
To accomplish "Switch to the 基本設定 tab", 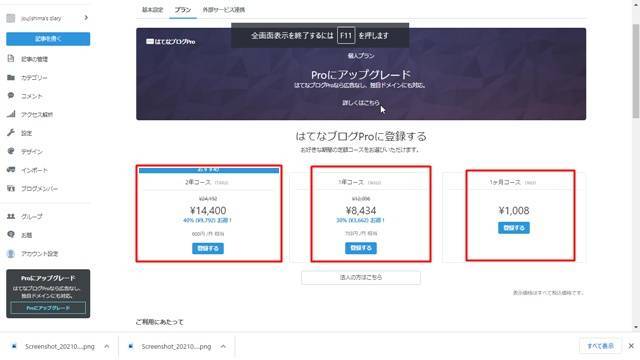I will pos(152,9).
